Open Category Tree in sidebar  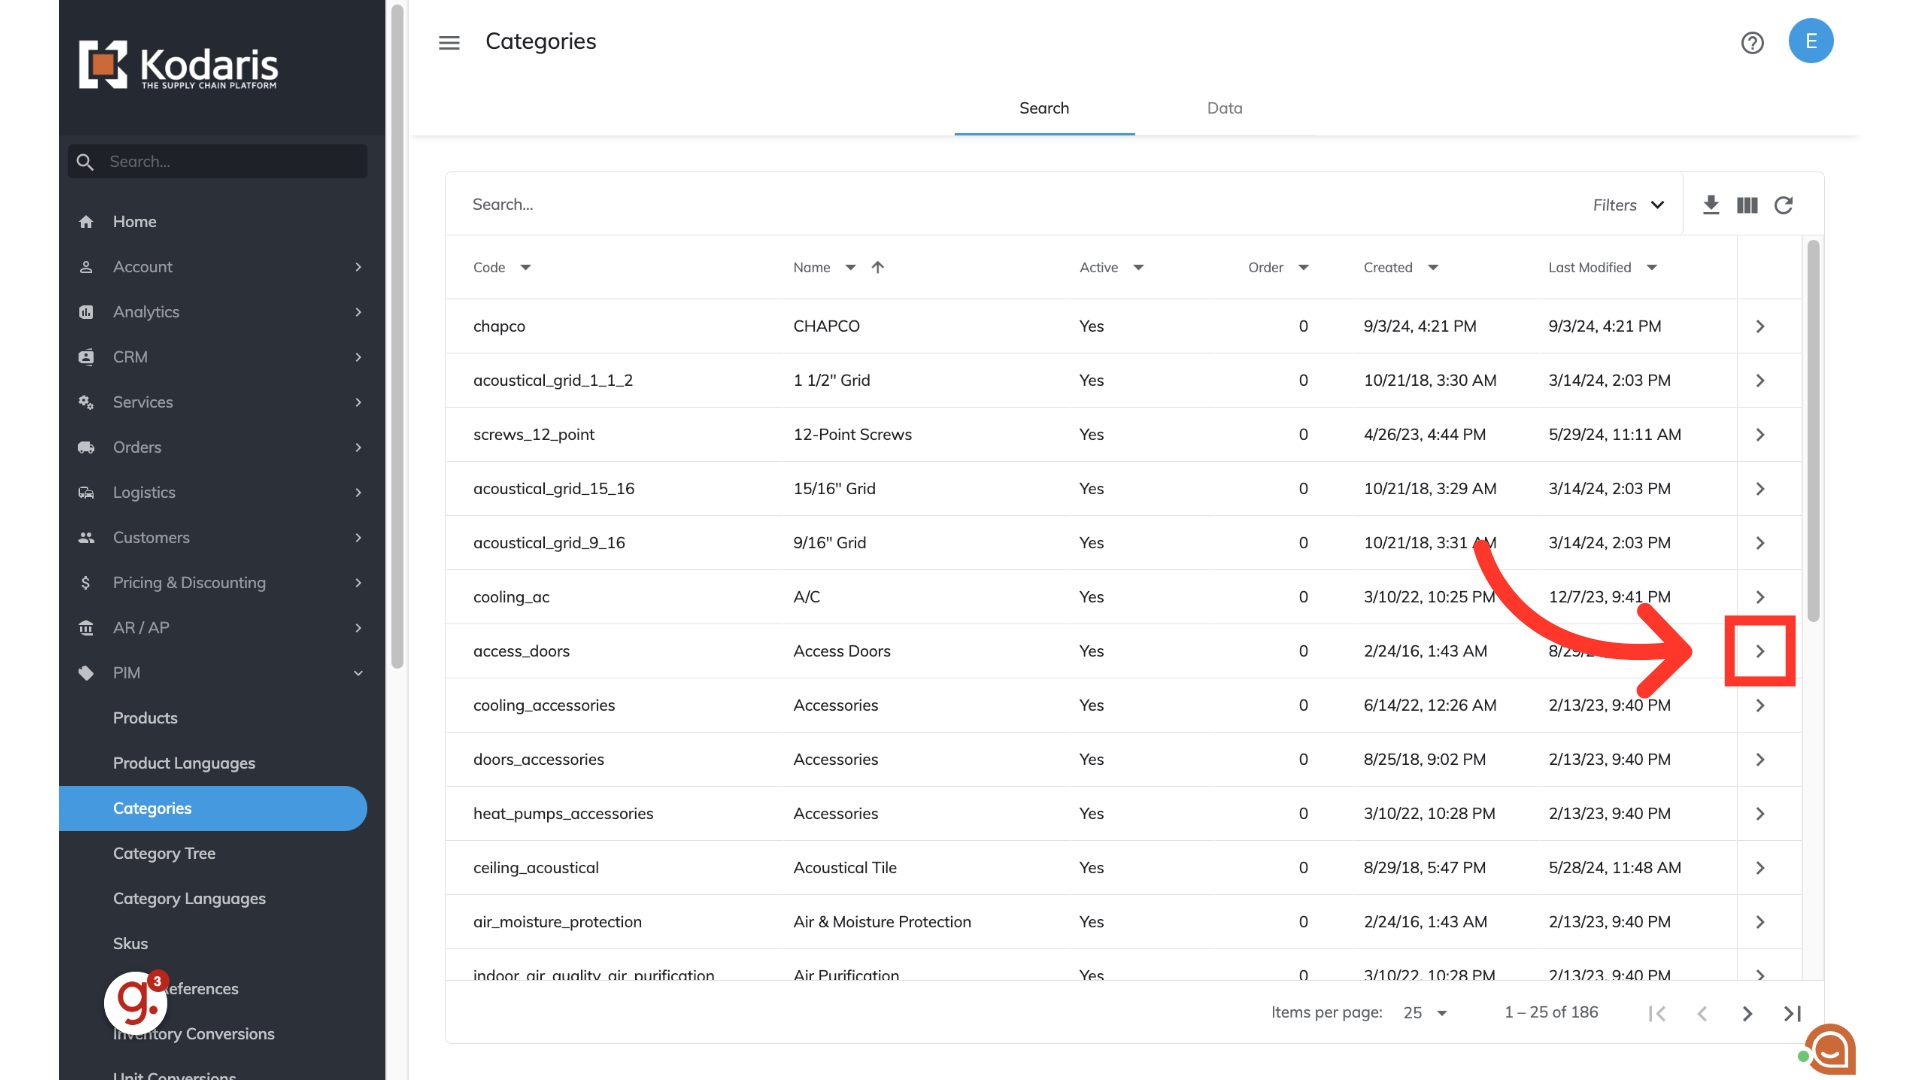pyautogui.click(x=164, y=853)
